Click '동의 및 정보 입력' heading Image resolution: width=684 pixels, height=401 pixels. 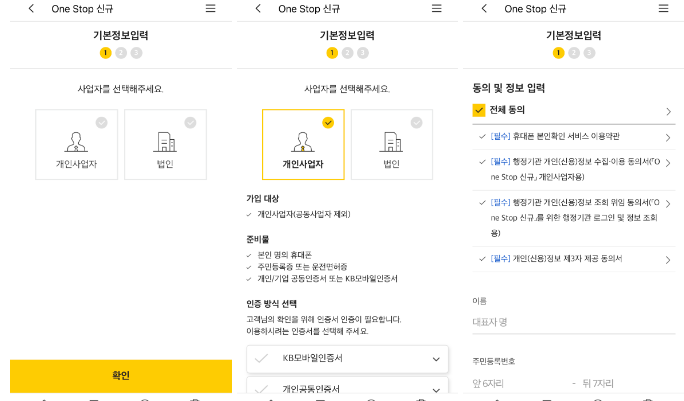point(509,88)
